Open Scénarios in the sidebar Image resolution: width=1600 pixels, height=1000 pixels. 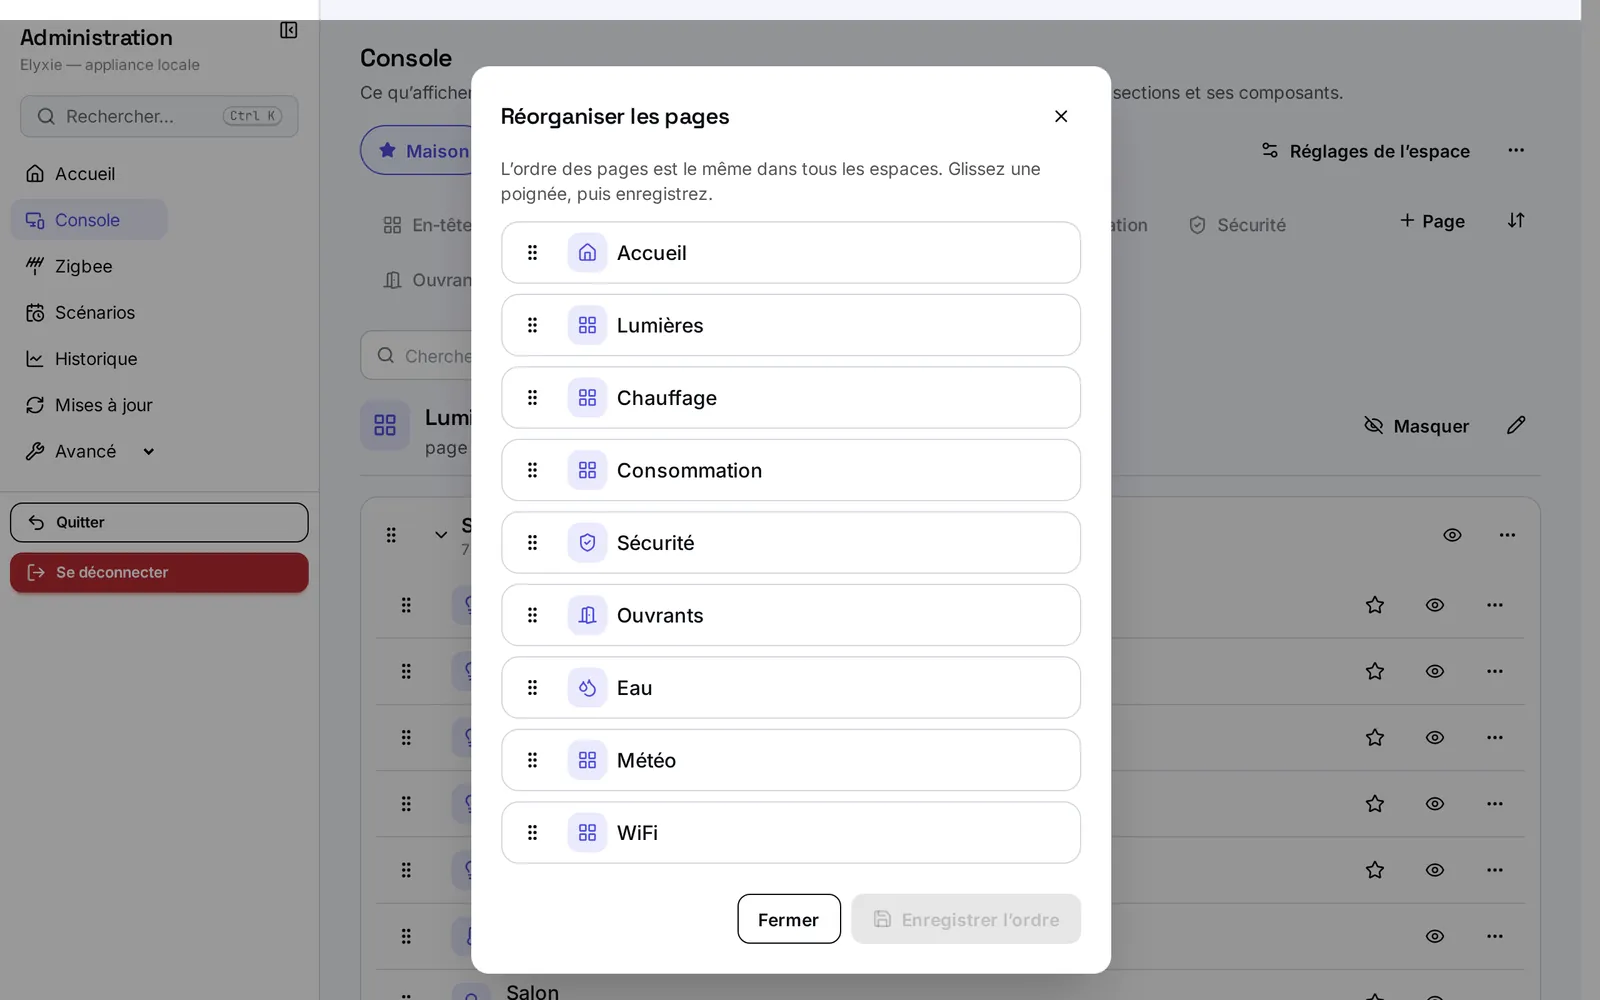pyautogui.click(x=80, y=313)
